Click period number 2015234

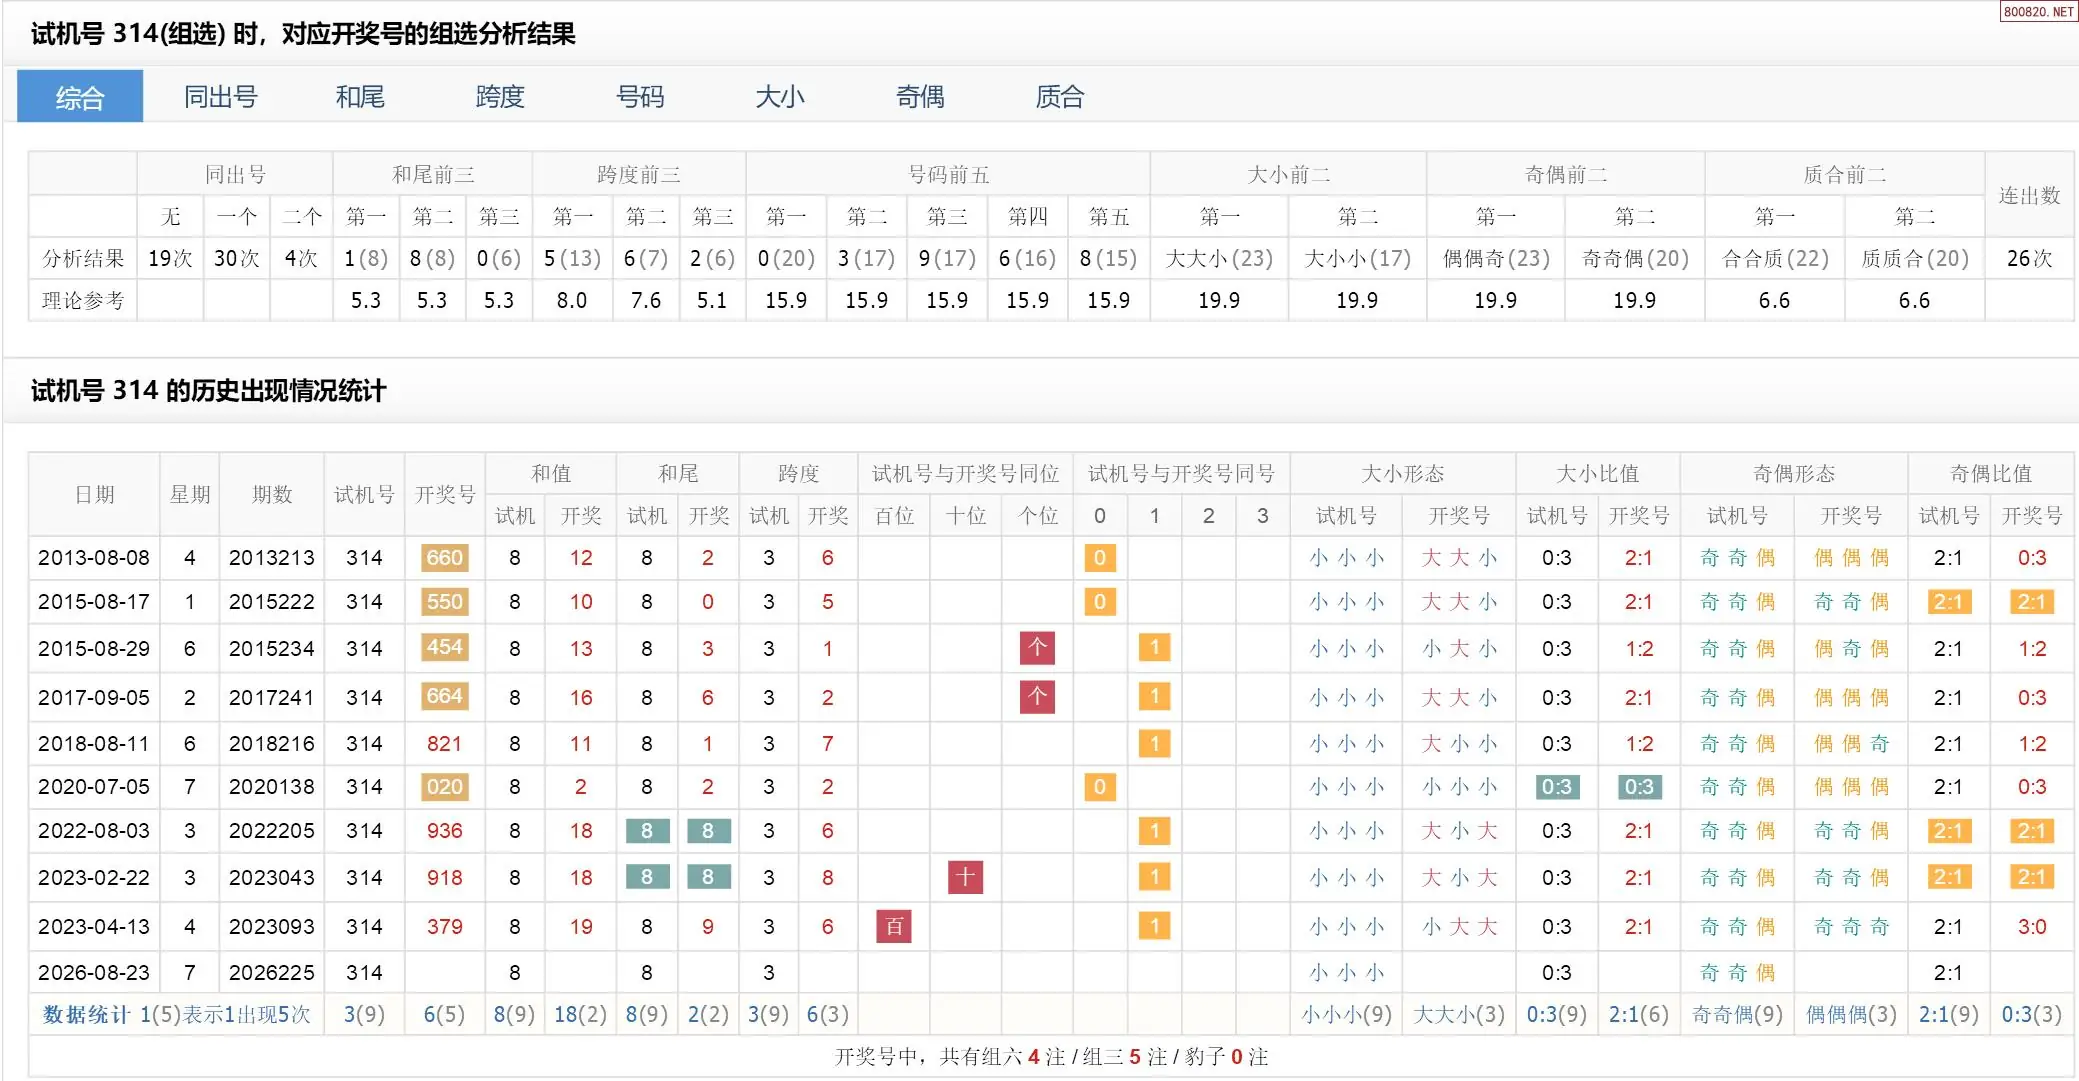coord(272,649)
